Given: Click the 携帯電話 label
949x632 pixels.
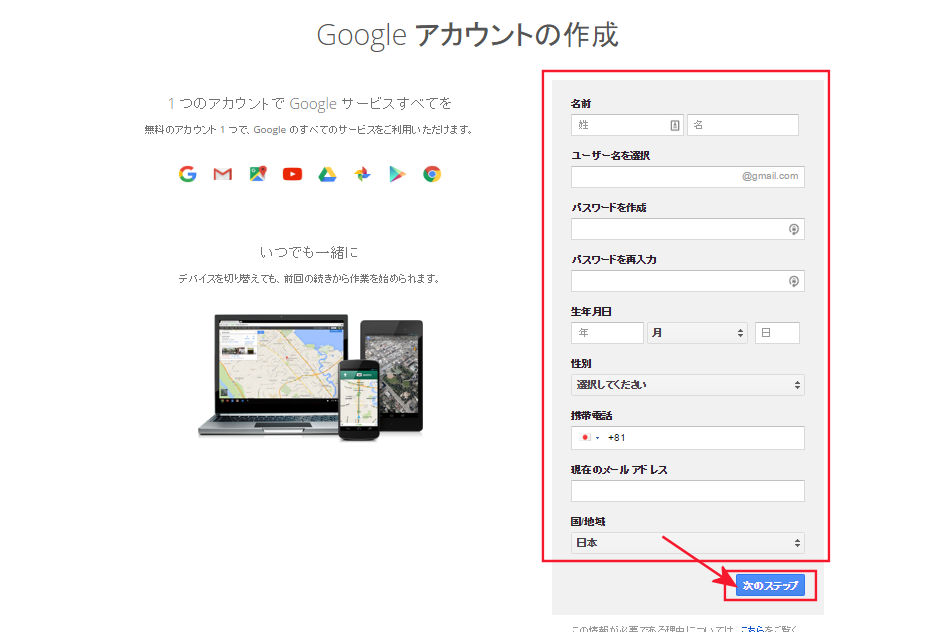Looking at the screenshot, I should [592, 416].
